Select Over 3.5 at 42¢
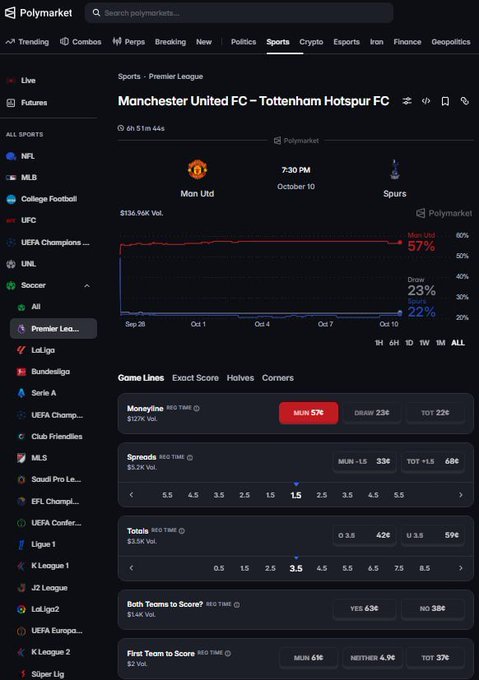 (364, 535)
